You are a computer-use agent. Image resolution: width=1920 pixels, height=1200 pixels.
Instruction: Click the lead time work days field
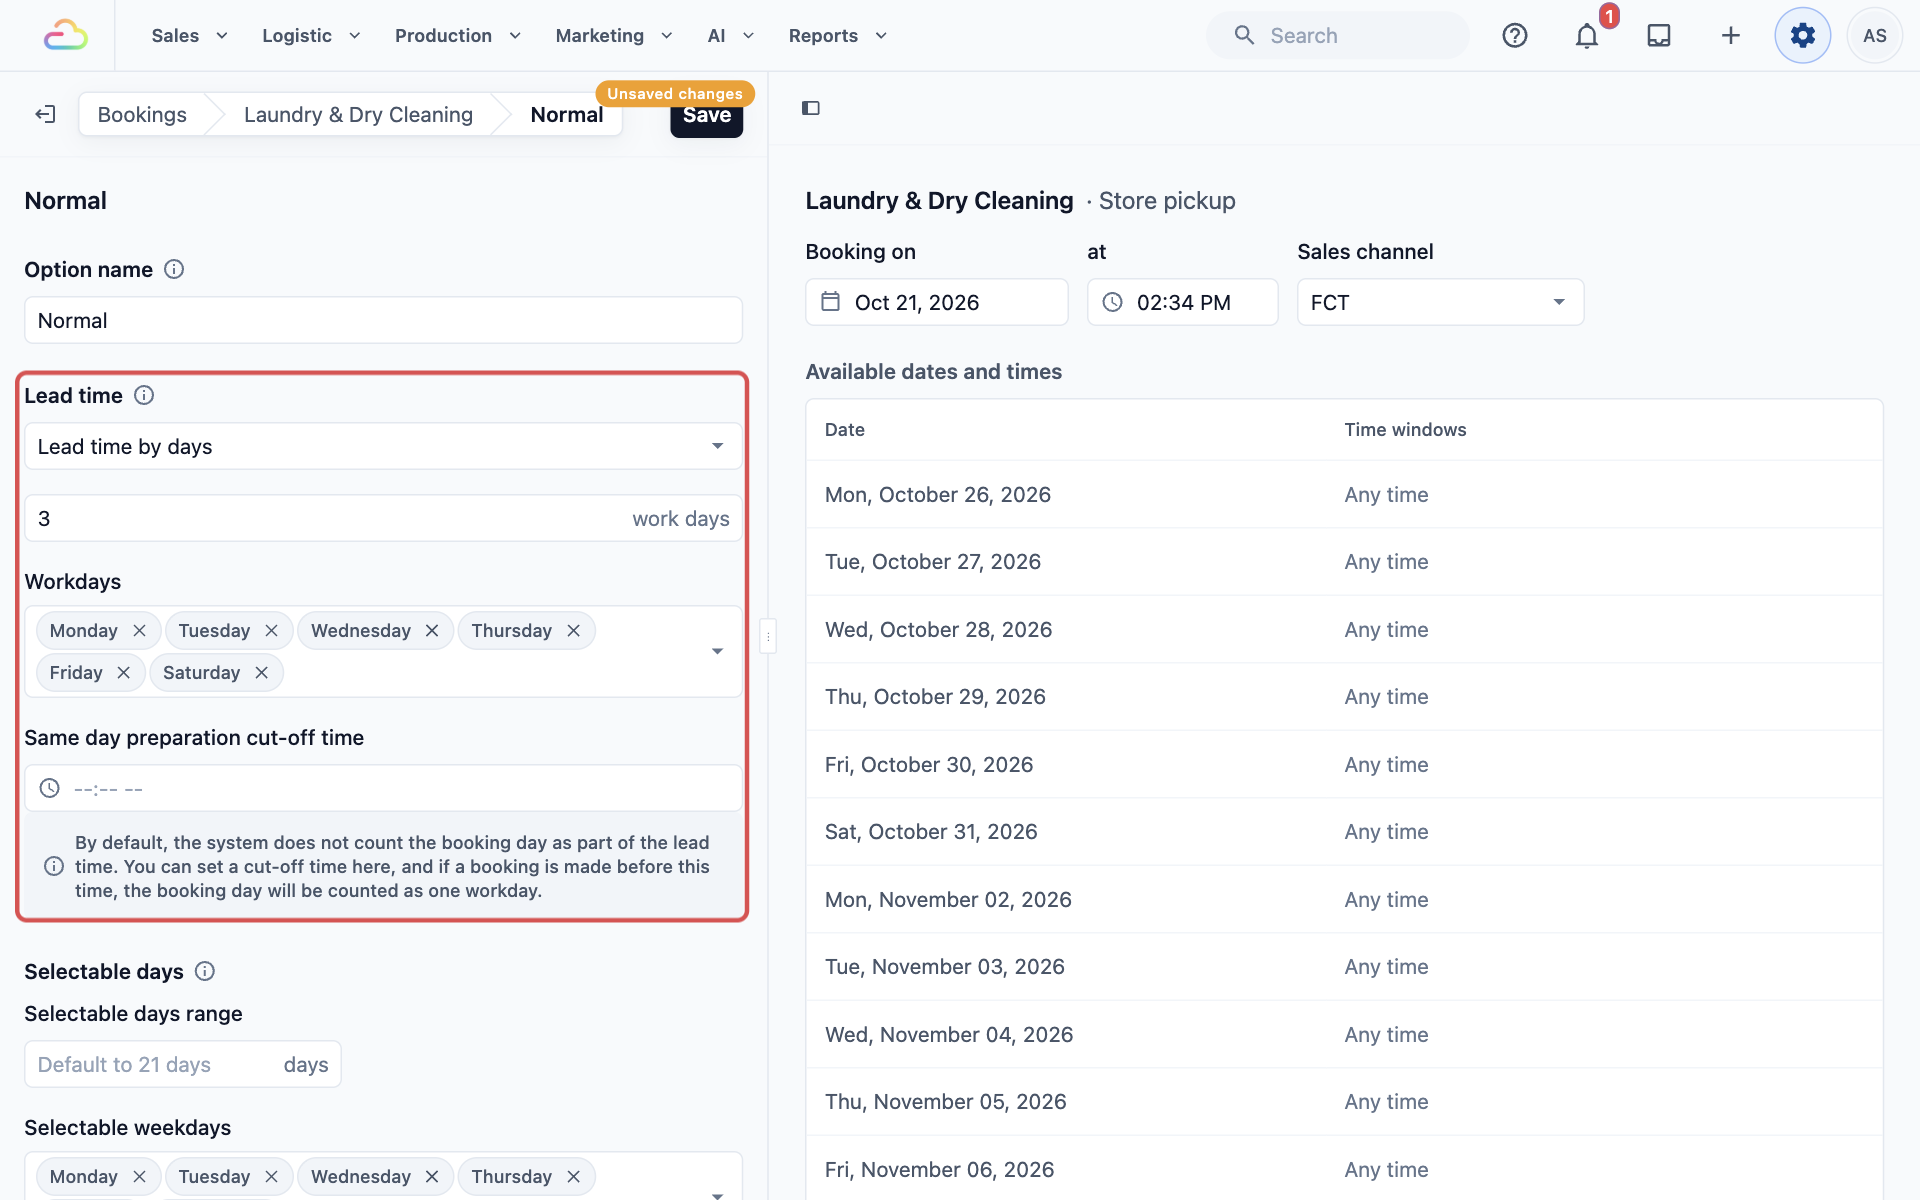[x=383, y=518]
